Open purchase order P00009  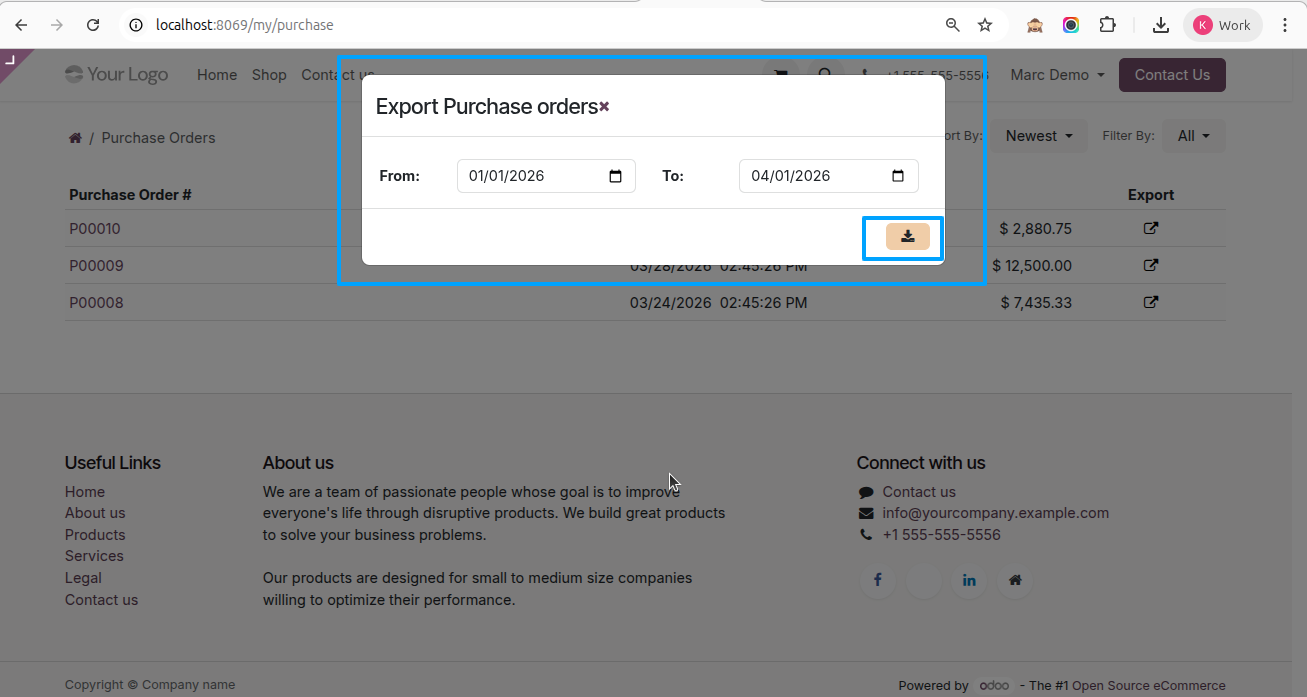tap(96, 266)
